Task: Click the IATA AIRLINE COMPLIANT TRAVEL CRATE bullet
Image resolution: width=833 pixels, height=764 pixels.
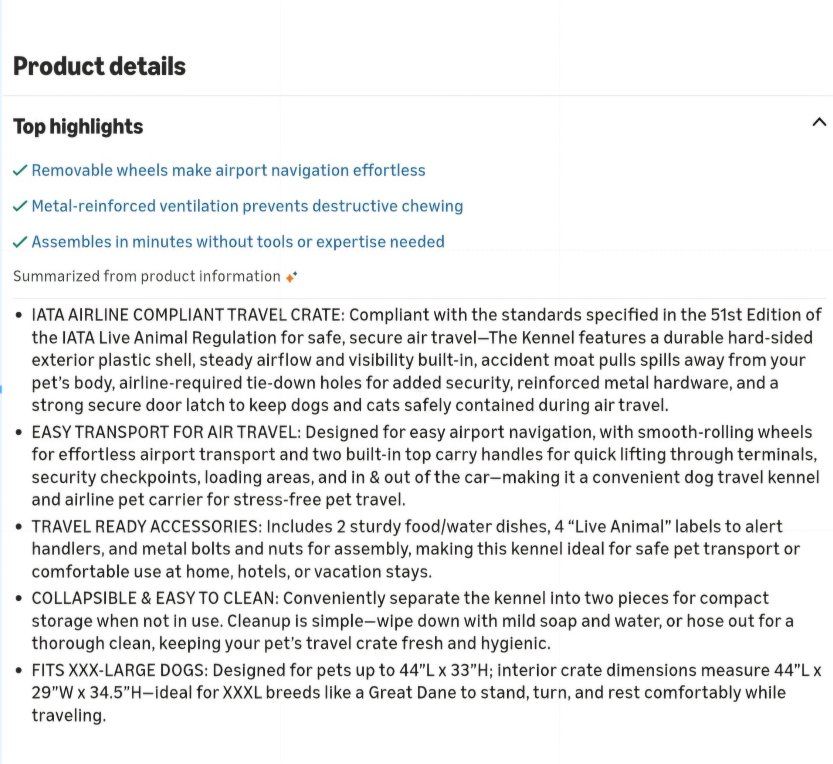Action: pyautogui.click(x=426, y=360)
